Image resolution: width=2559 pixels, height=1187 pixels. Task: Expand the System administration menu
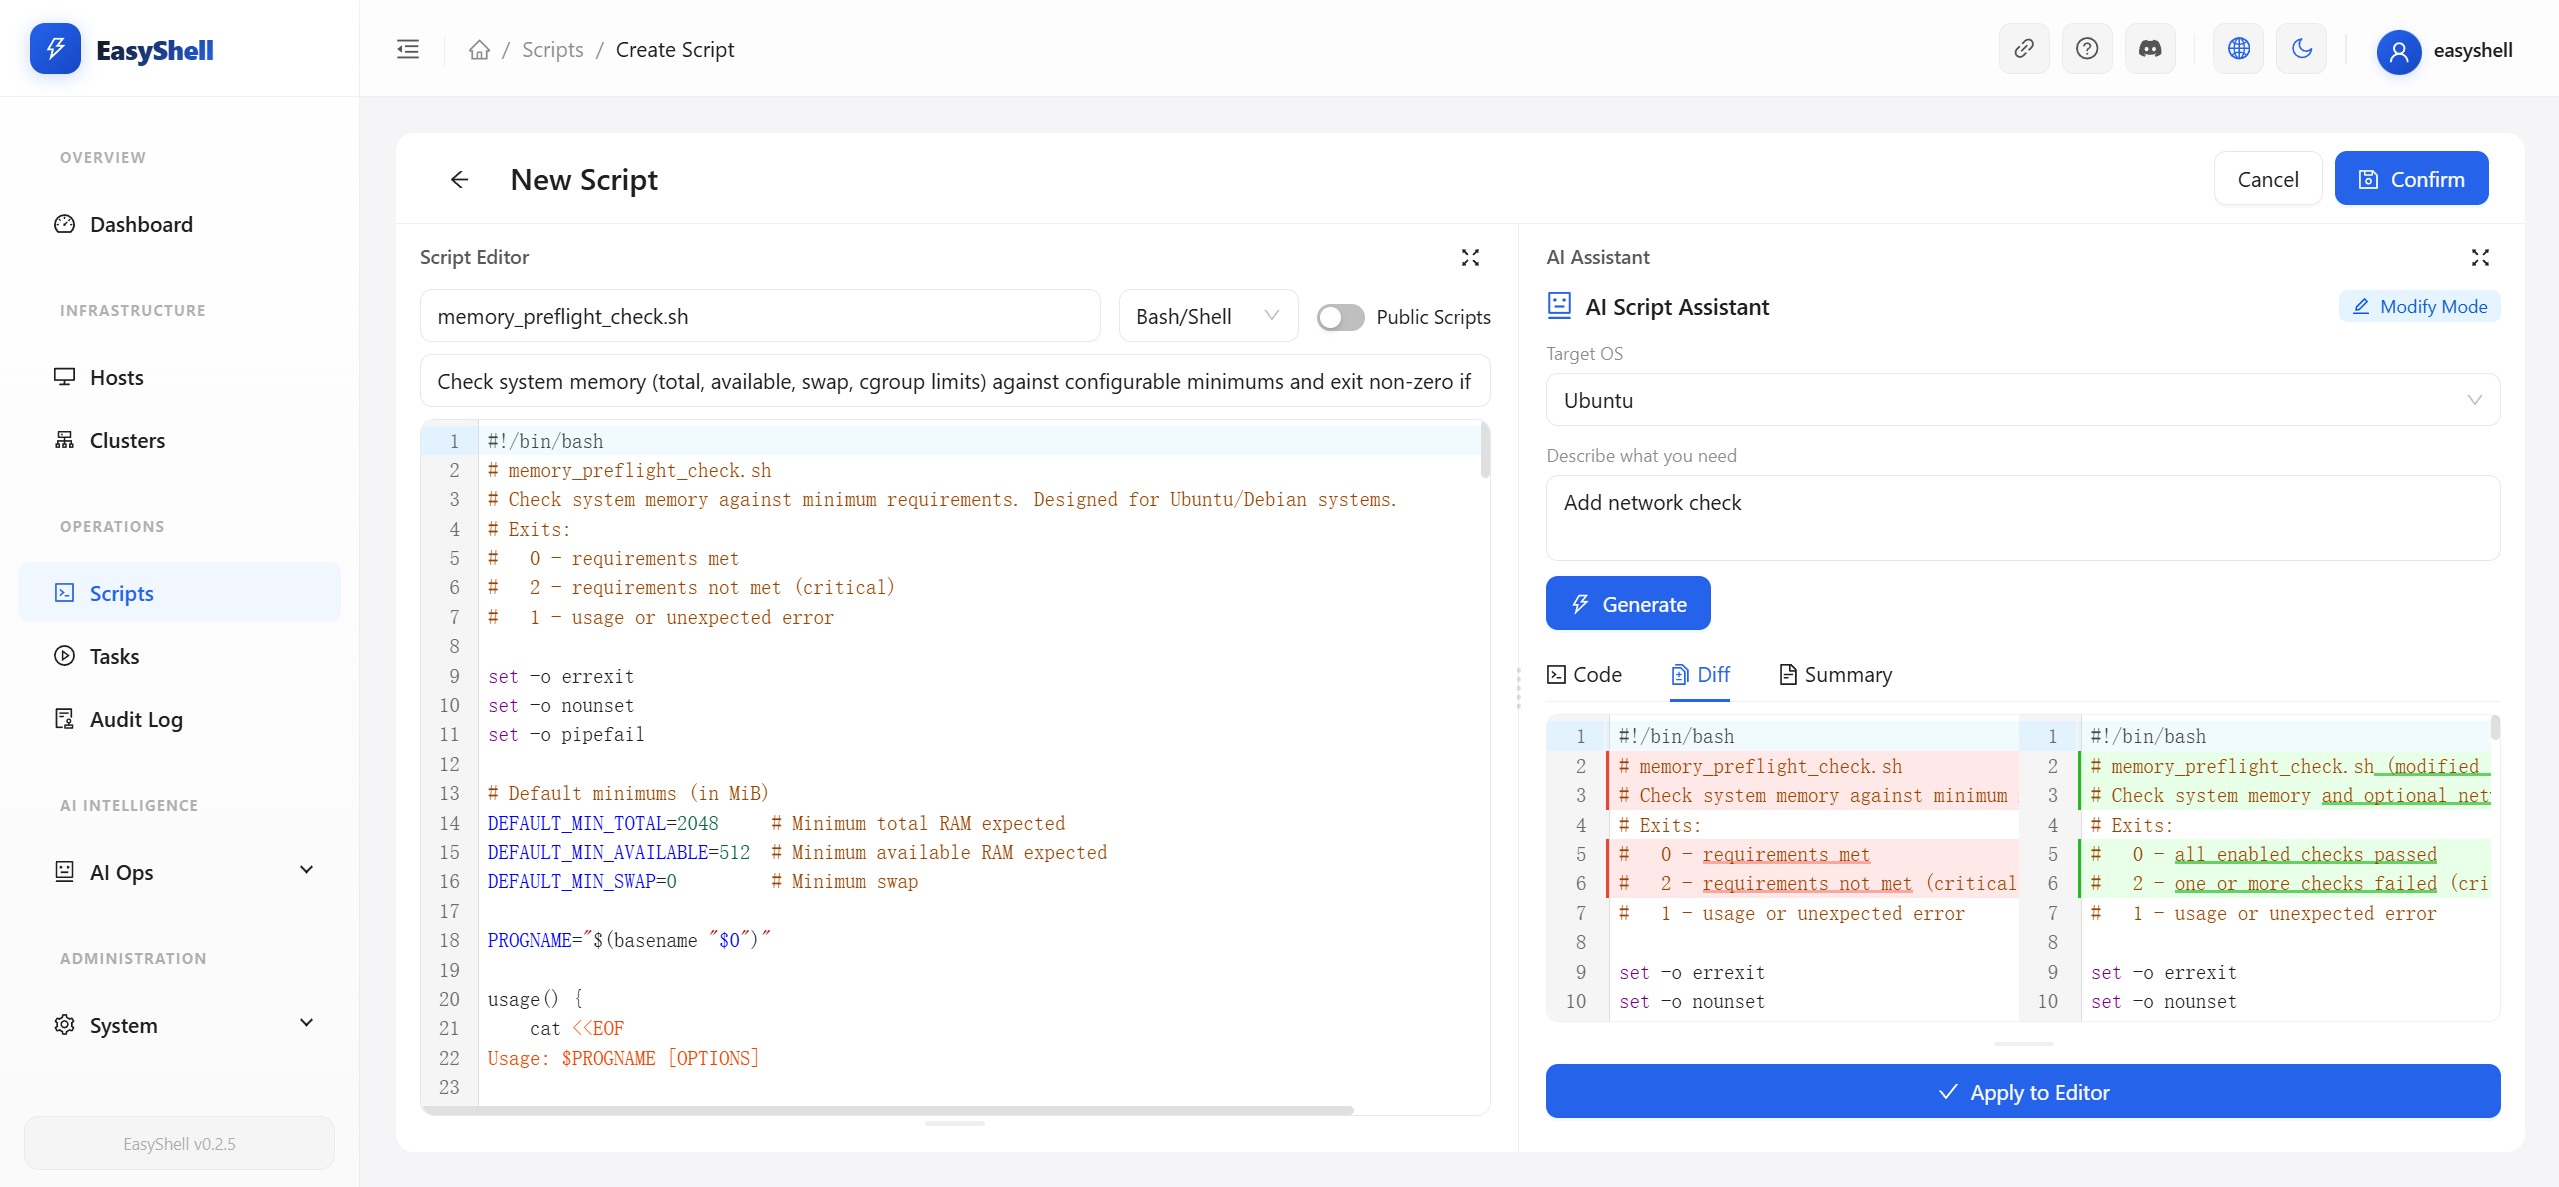point(178,1024)
